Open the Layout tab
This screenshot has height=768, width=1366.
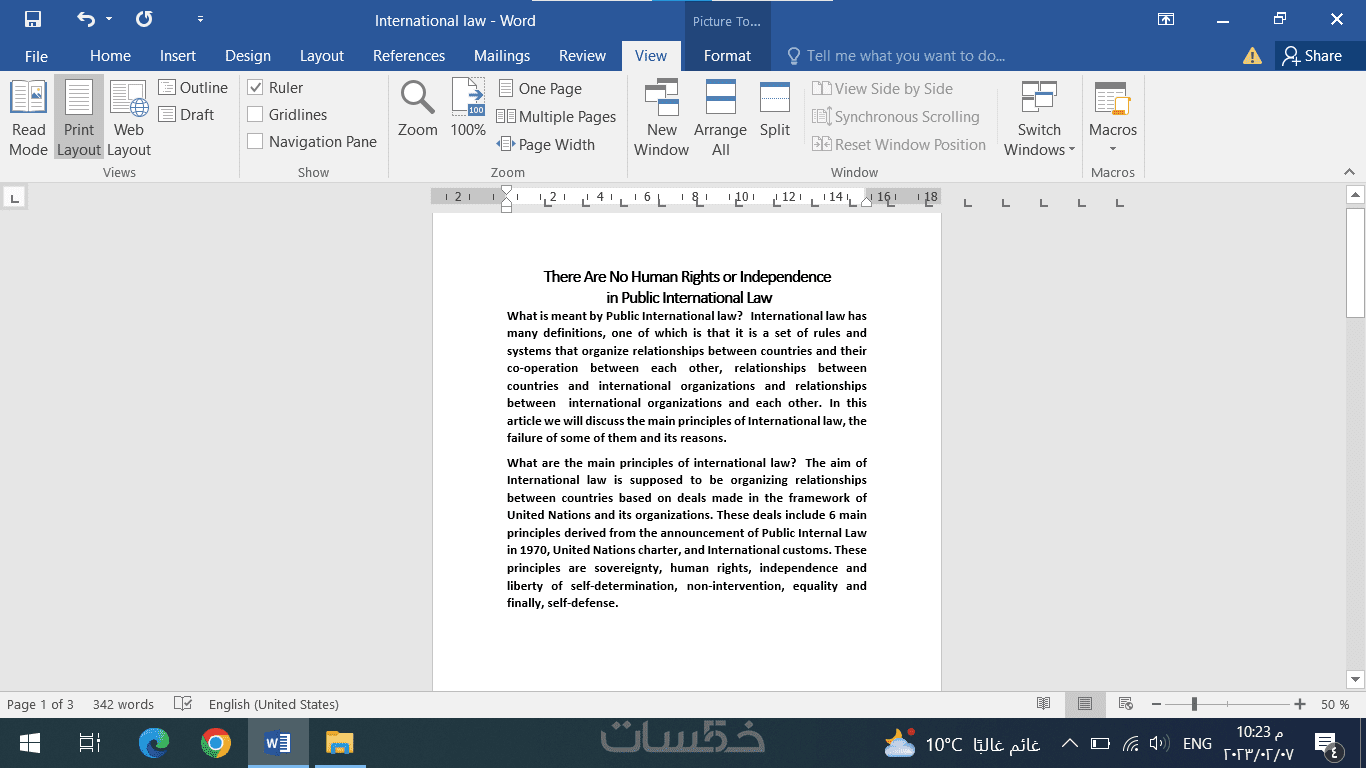(x=322, y=56)
